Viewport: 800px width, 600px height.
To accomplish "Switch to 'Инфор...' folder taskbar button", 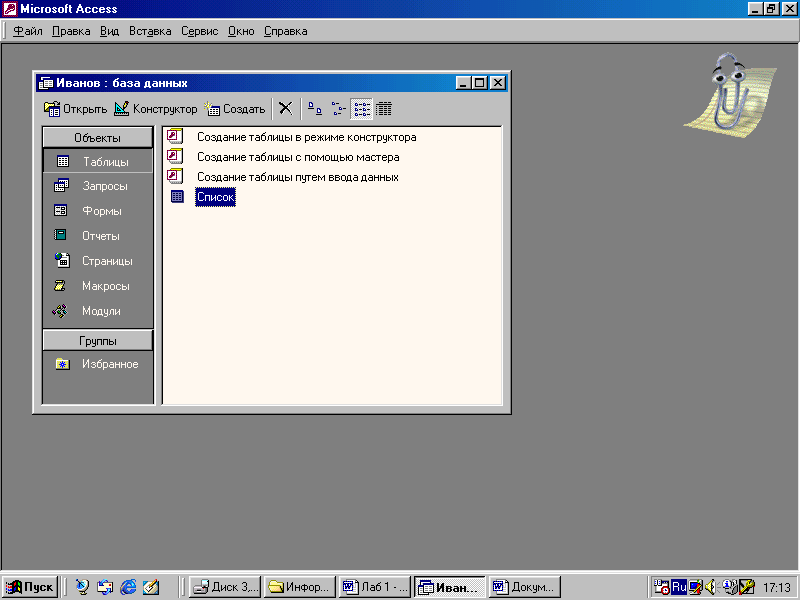I will pyautogui.click(x=300, y=587).
